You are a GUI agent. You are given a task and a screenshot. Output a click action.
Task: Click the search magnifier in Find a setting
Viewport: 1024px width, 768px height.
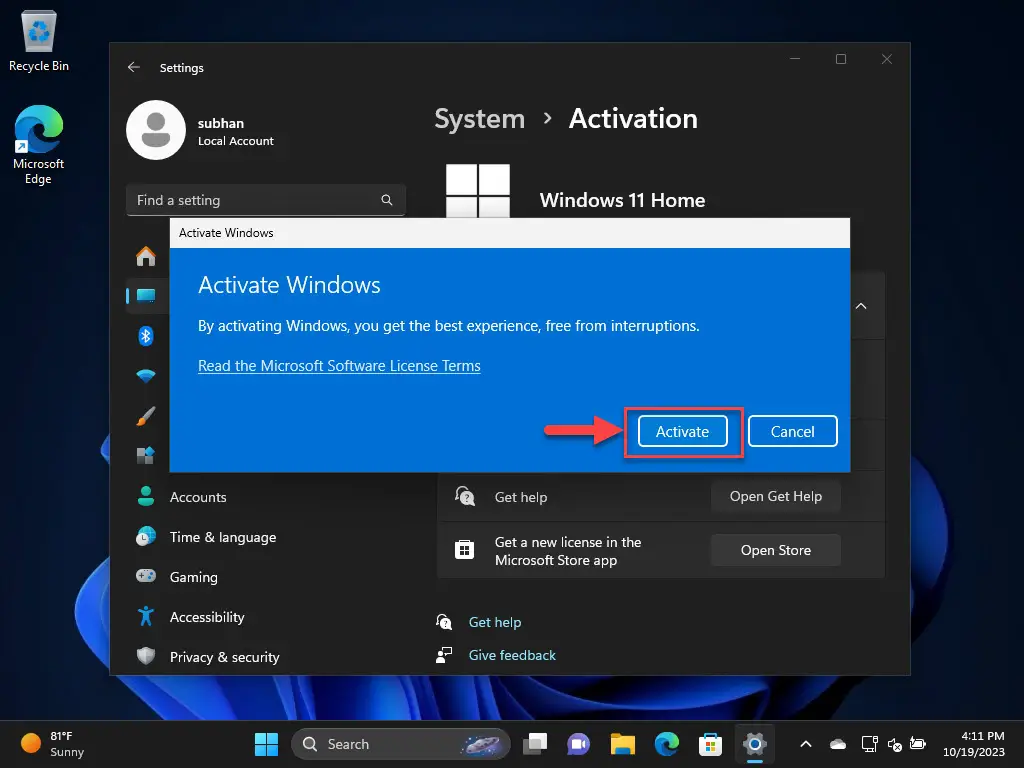387,200
